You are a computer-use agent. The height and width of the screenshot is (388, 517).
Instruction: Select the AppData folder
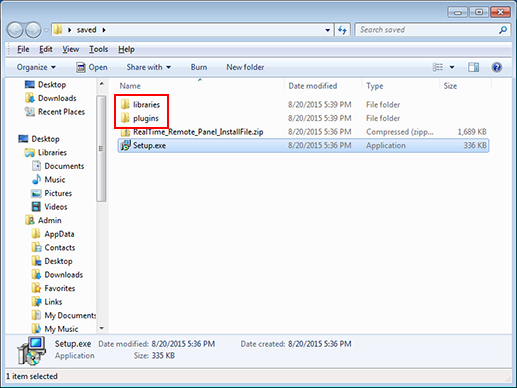[53, 234]
